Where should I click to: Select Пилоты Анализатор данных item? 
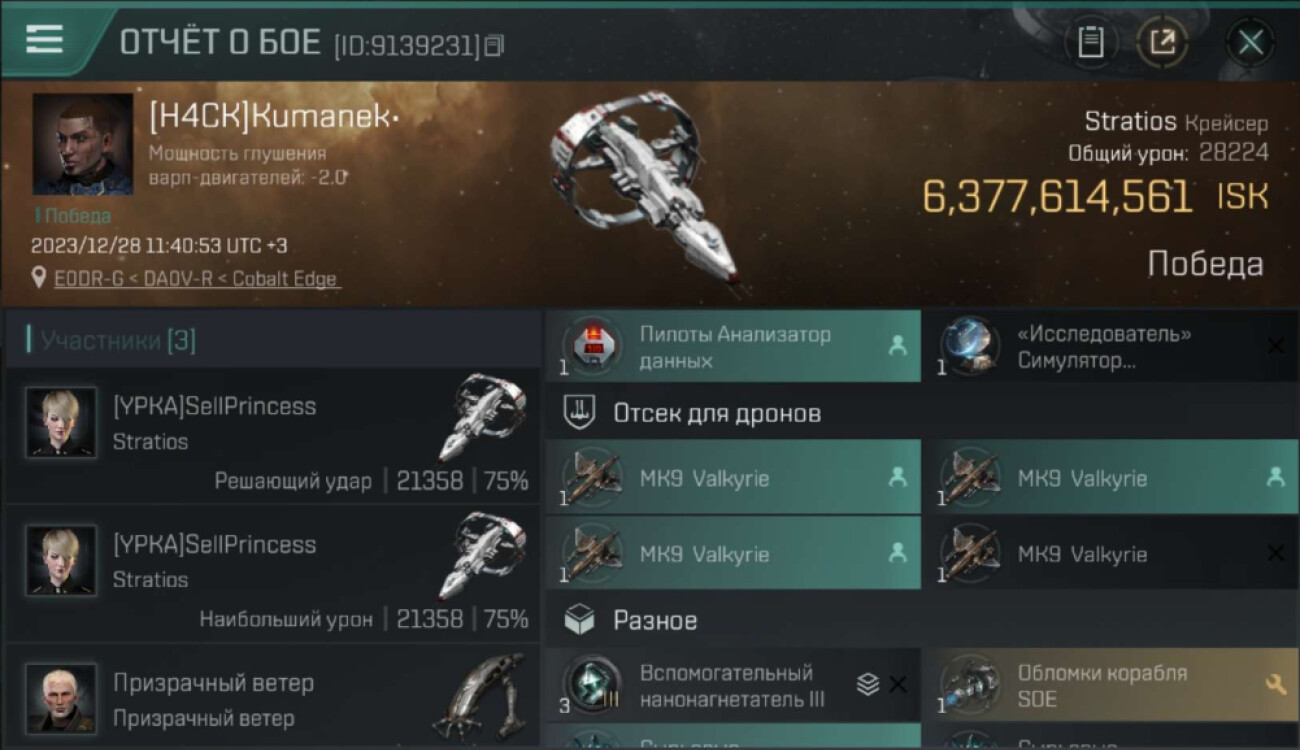click(x=733, y=346)
